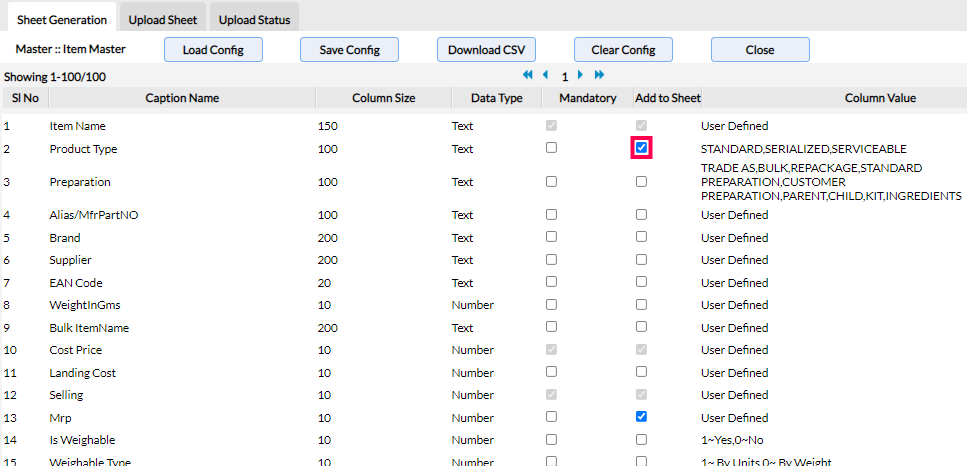Click the Close button
967x466 pixels.
click(x=760, y=50)
